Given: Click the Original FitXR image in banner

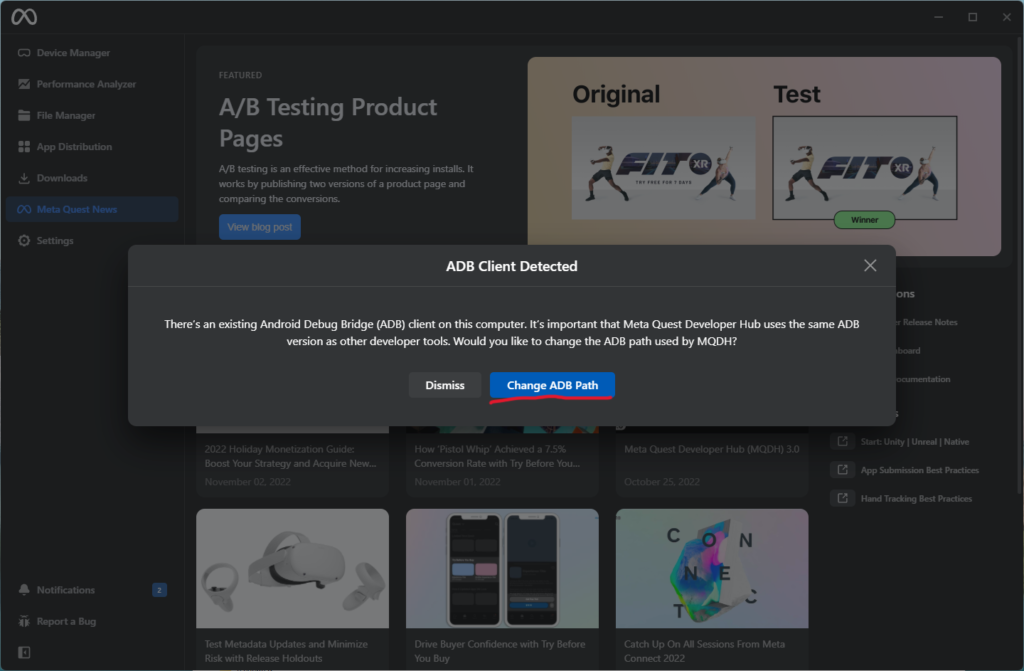Looking at the screenshot, I should point(664,168).
